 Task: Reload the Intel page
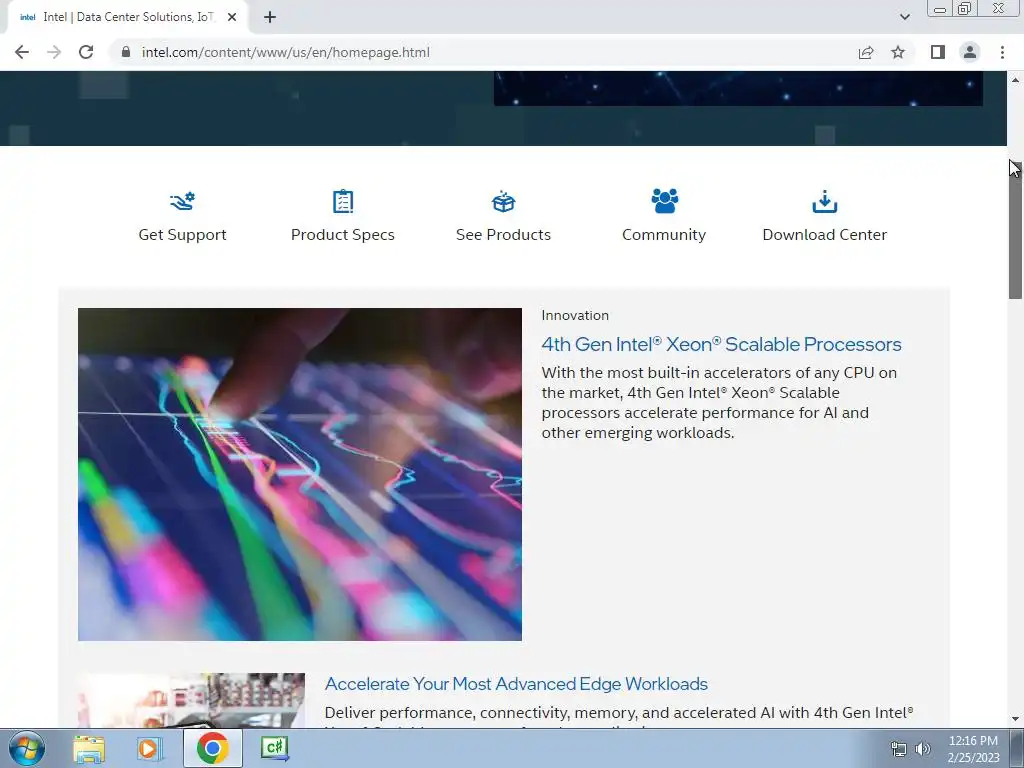pos(86,52)
